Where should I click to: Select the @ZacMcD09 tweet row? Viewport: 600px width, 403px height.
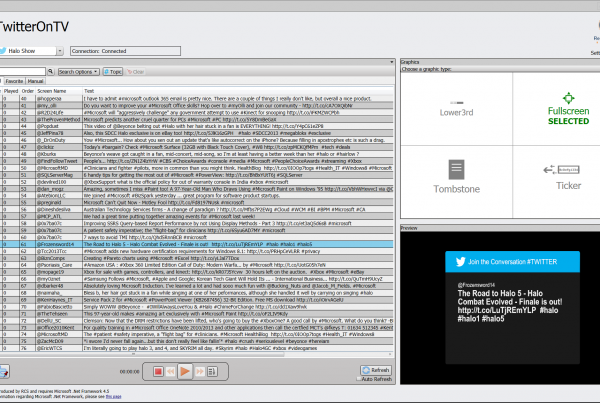[x=197, y=341]
